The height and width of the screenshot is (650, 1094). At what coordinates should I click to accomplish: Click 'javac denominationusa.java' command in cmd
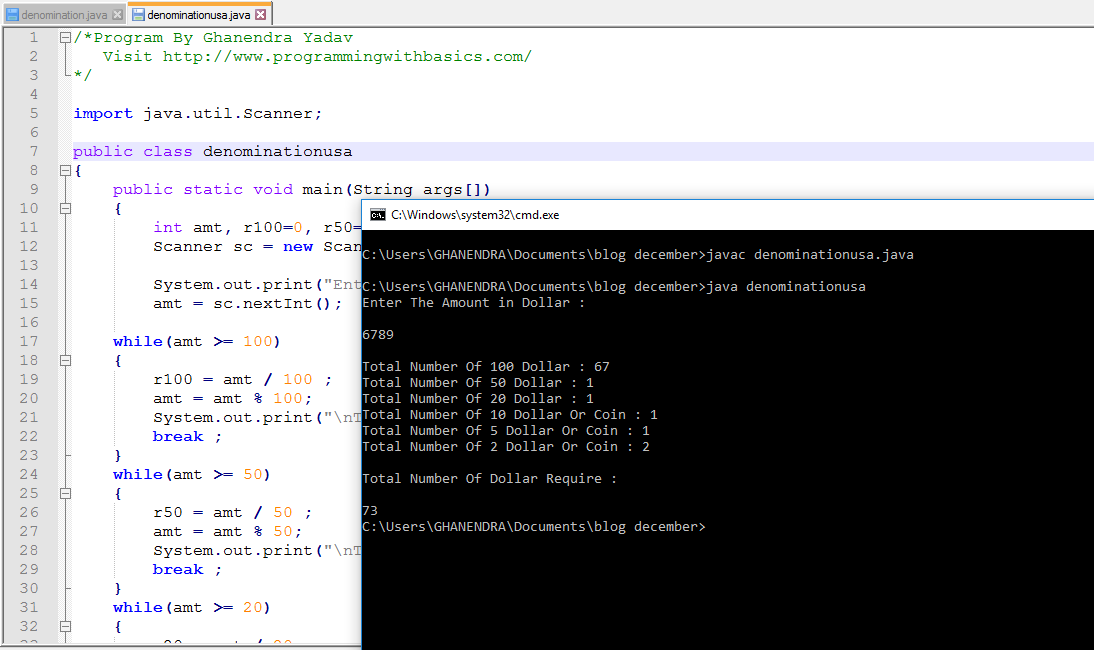(810, 255)
